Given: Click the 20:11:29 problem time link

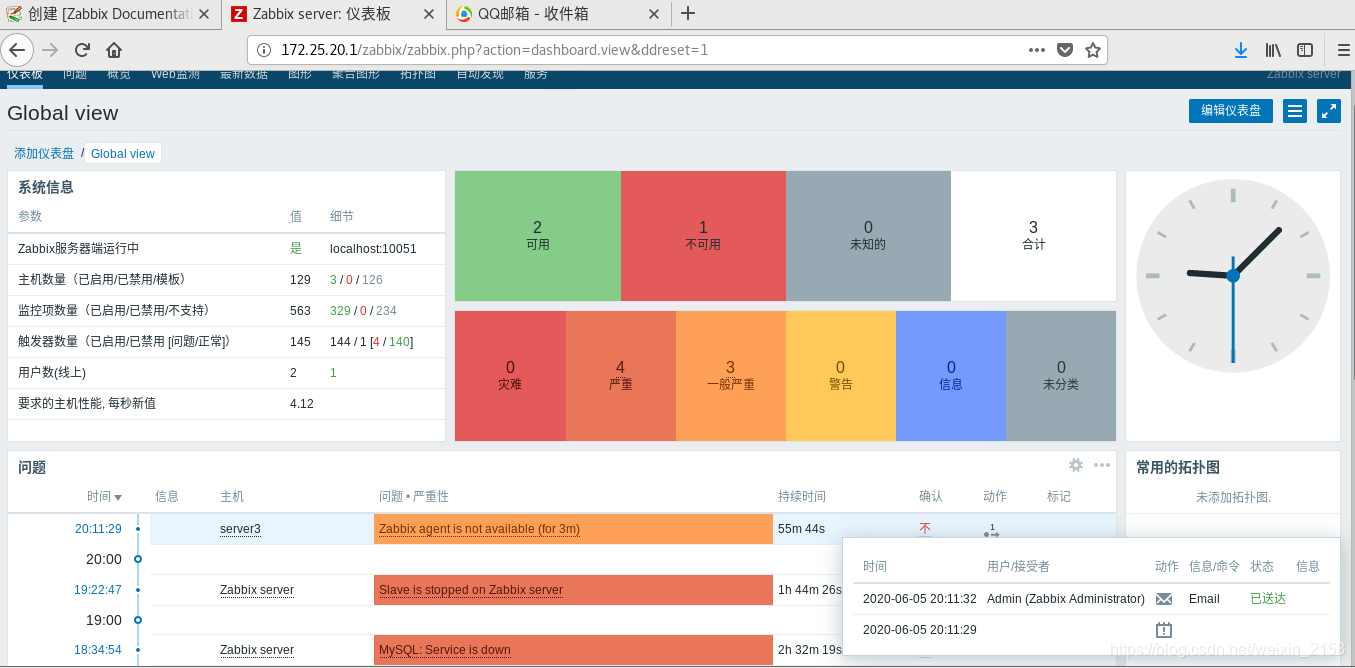Looking at the screenshot, I should [98, 529].
